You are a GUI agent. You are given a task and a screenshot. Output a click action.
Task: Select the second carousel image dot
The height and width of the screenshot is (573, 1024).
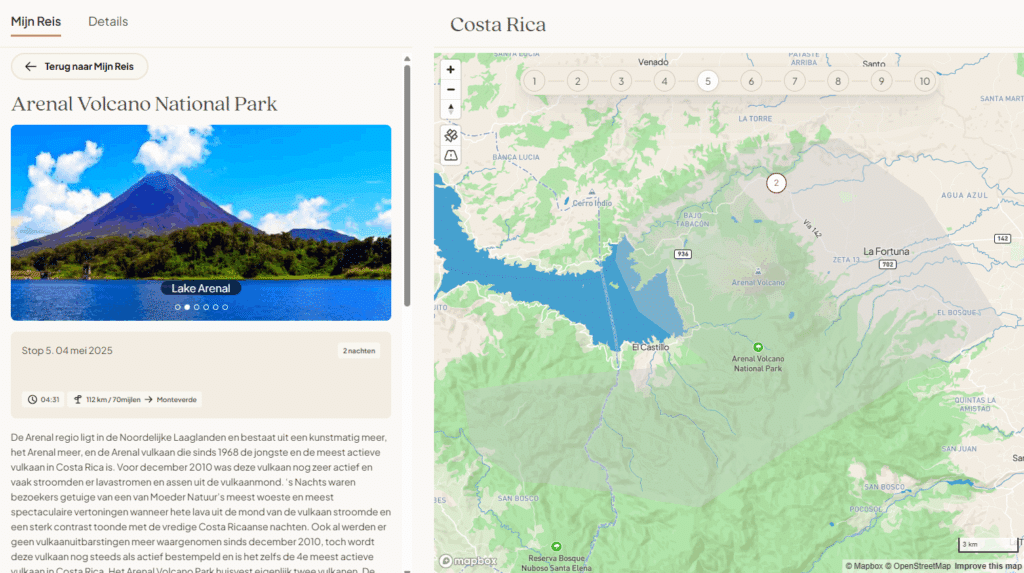(x=187, y=307)
